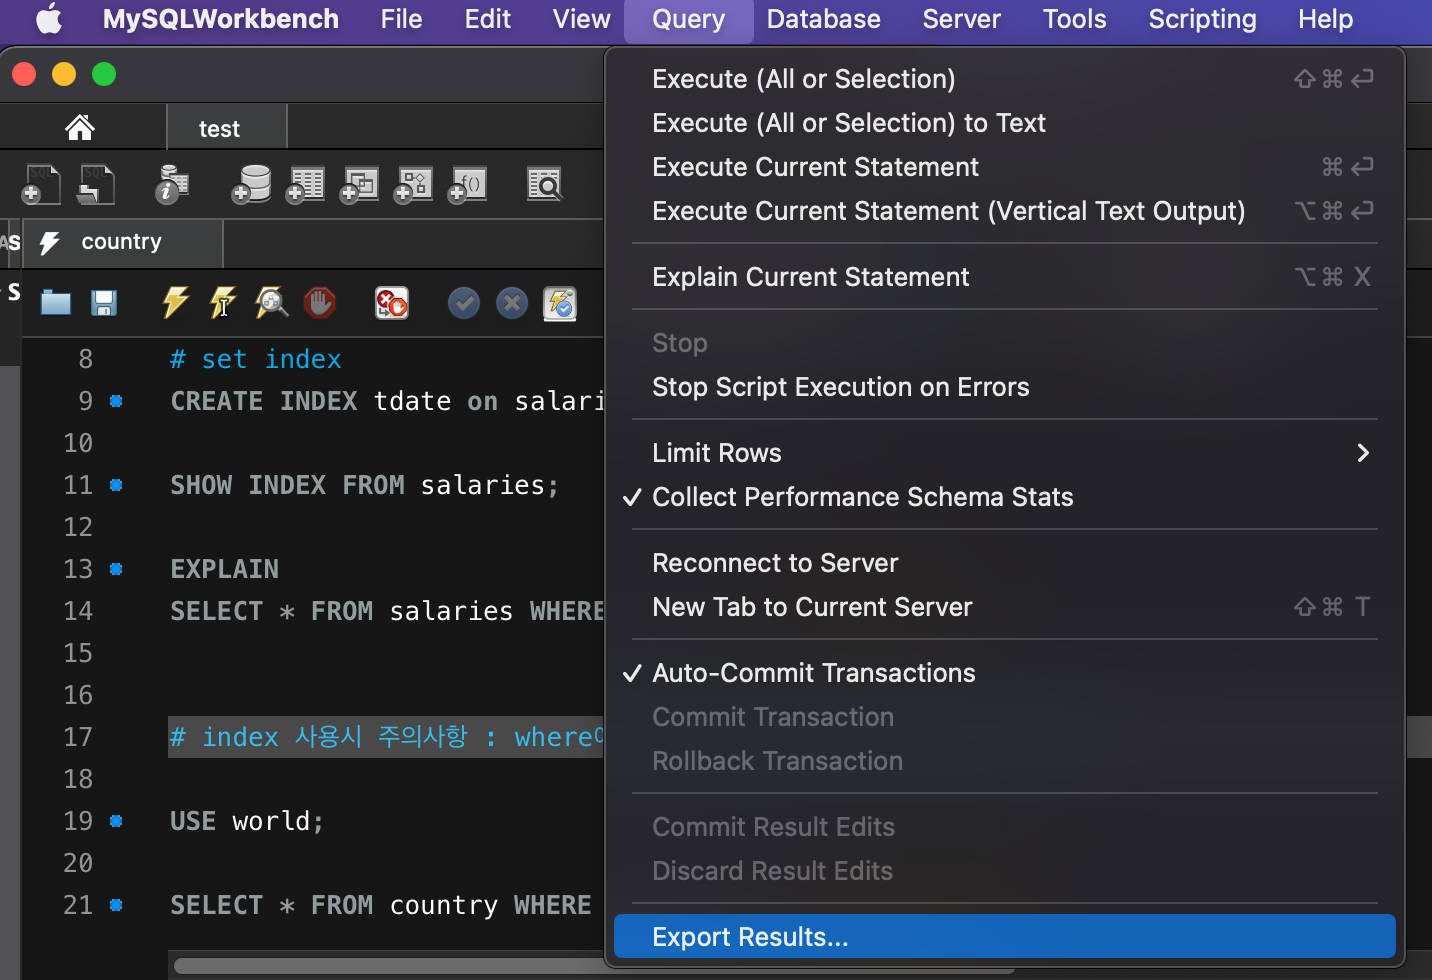The image size is (1432, 980).
Task: Click line 19 statement marker dot
Action: pos(116,821)
